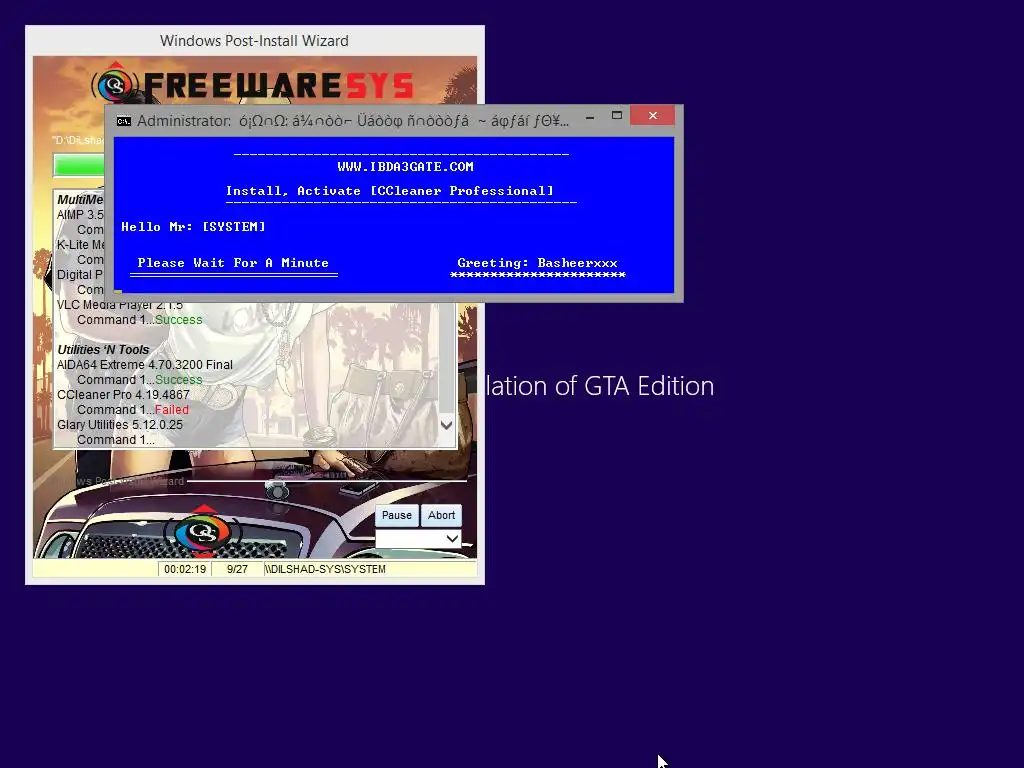Click 'Please Wait For A Minute' text
The width and height of the screenshot is (1024, 768).
click(x=233, y=263)
